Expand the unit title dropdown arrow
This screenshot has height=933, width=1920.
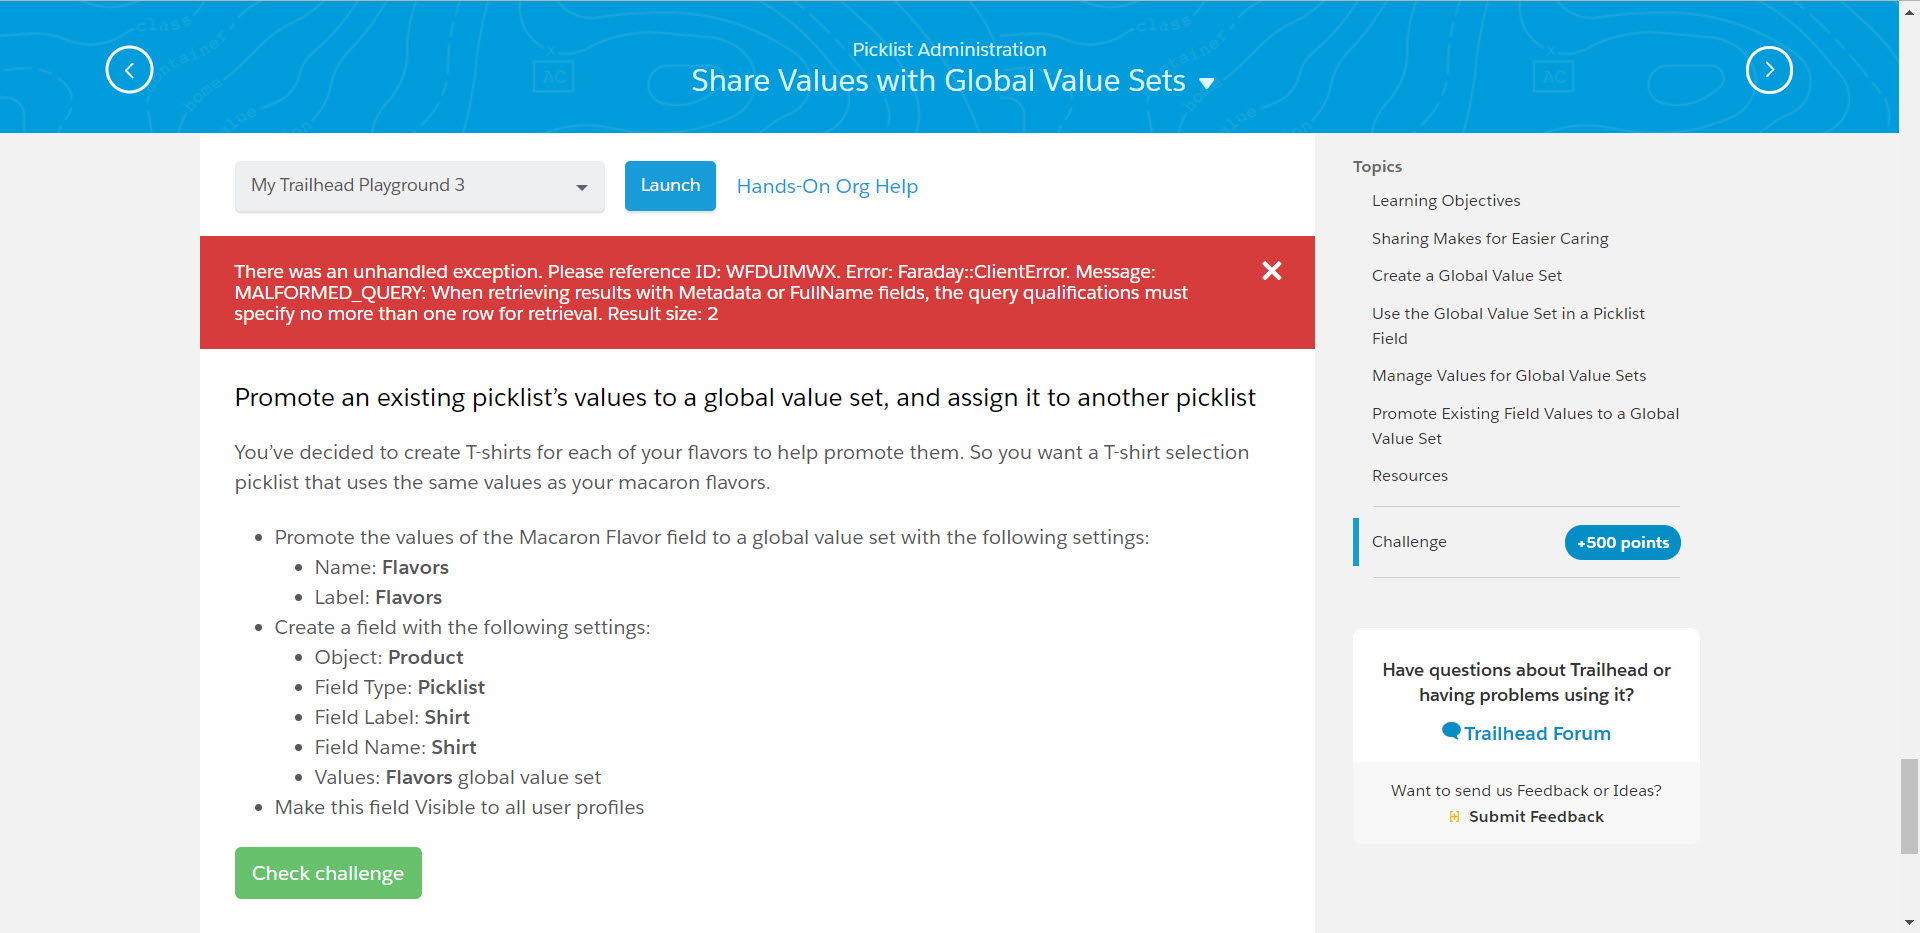(x=1207, y=83)
